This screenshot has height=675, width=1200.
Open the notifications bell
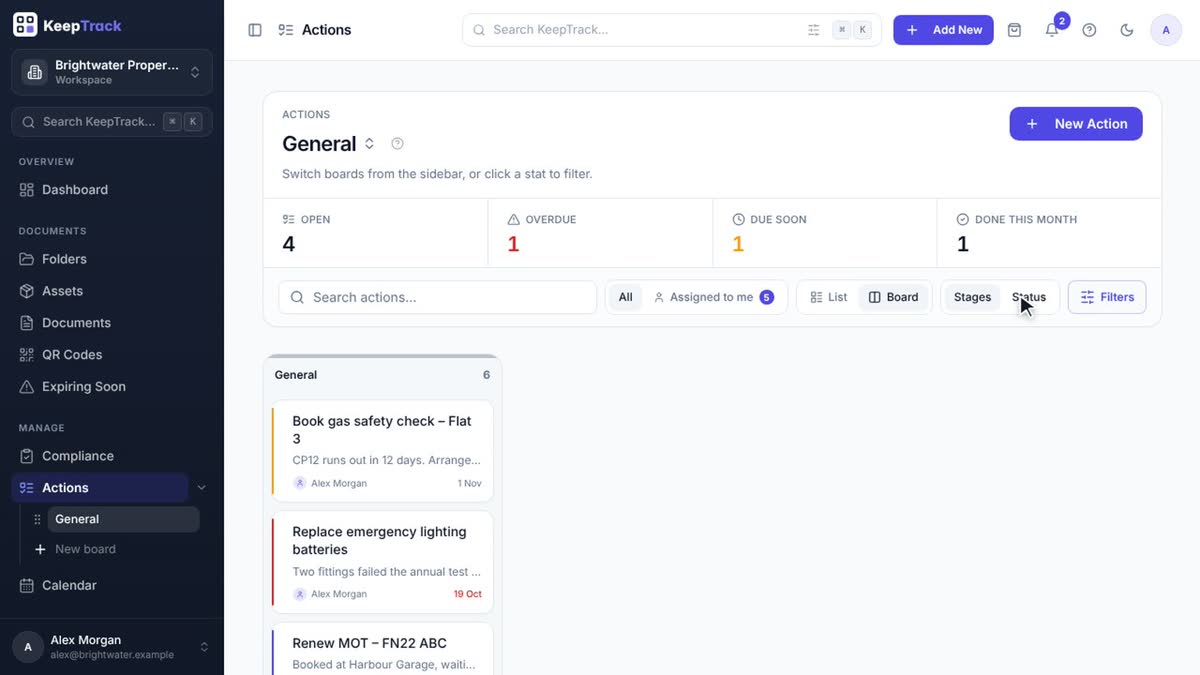click(1052, 30)
